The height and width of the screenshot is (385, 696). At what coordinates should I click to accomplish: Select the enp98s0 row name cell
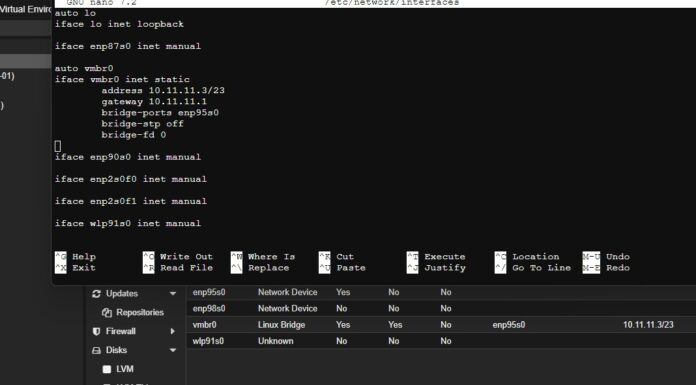click(x=209, y=309)
